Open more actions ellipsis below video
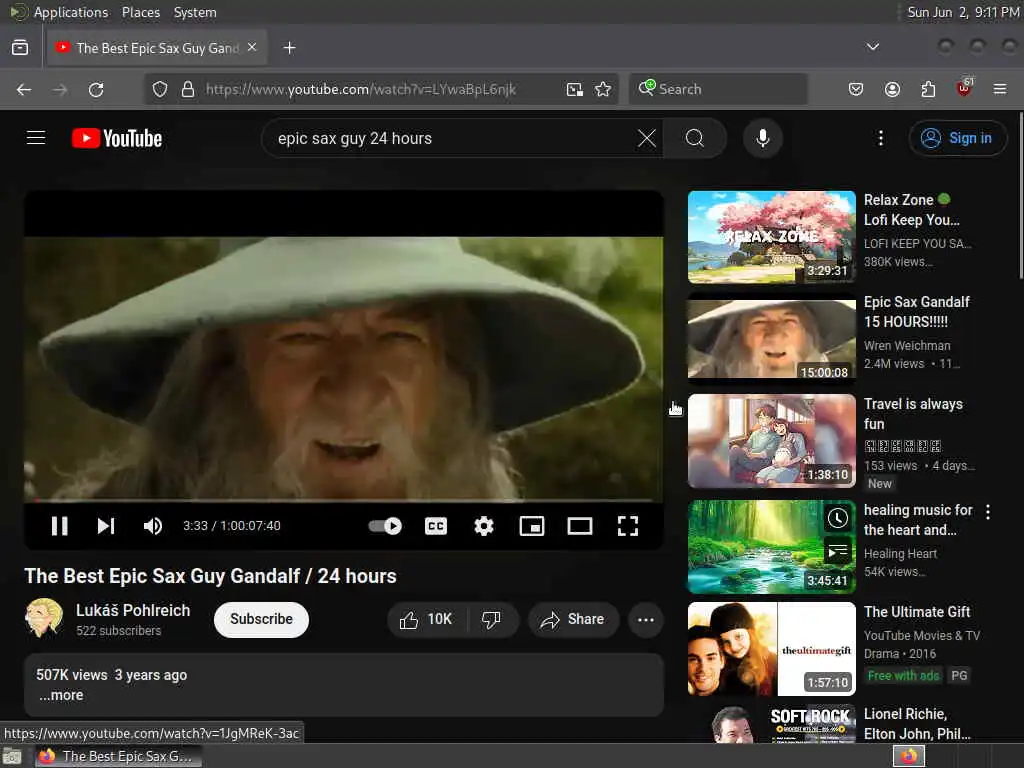The width and height of the screenshot is (1024, 768). pyautogui.click(x=645, y=619)
